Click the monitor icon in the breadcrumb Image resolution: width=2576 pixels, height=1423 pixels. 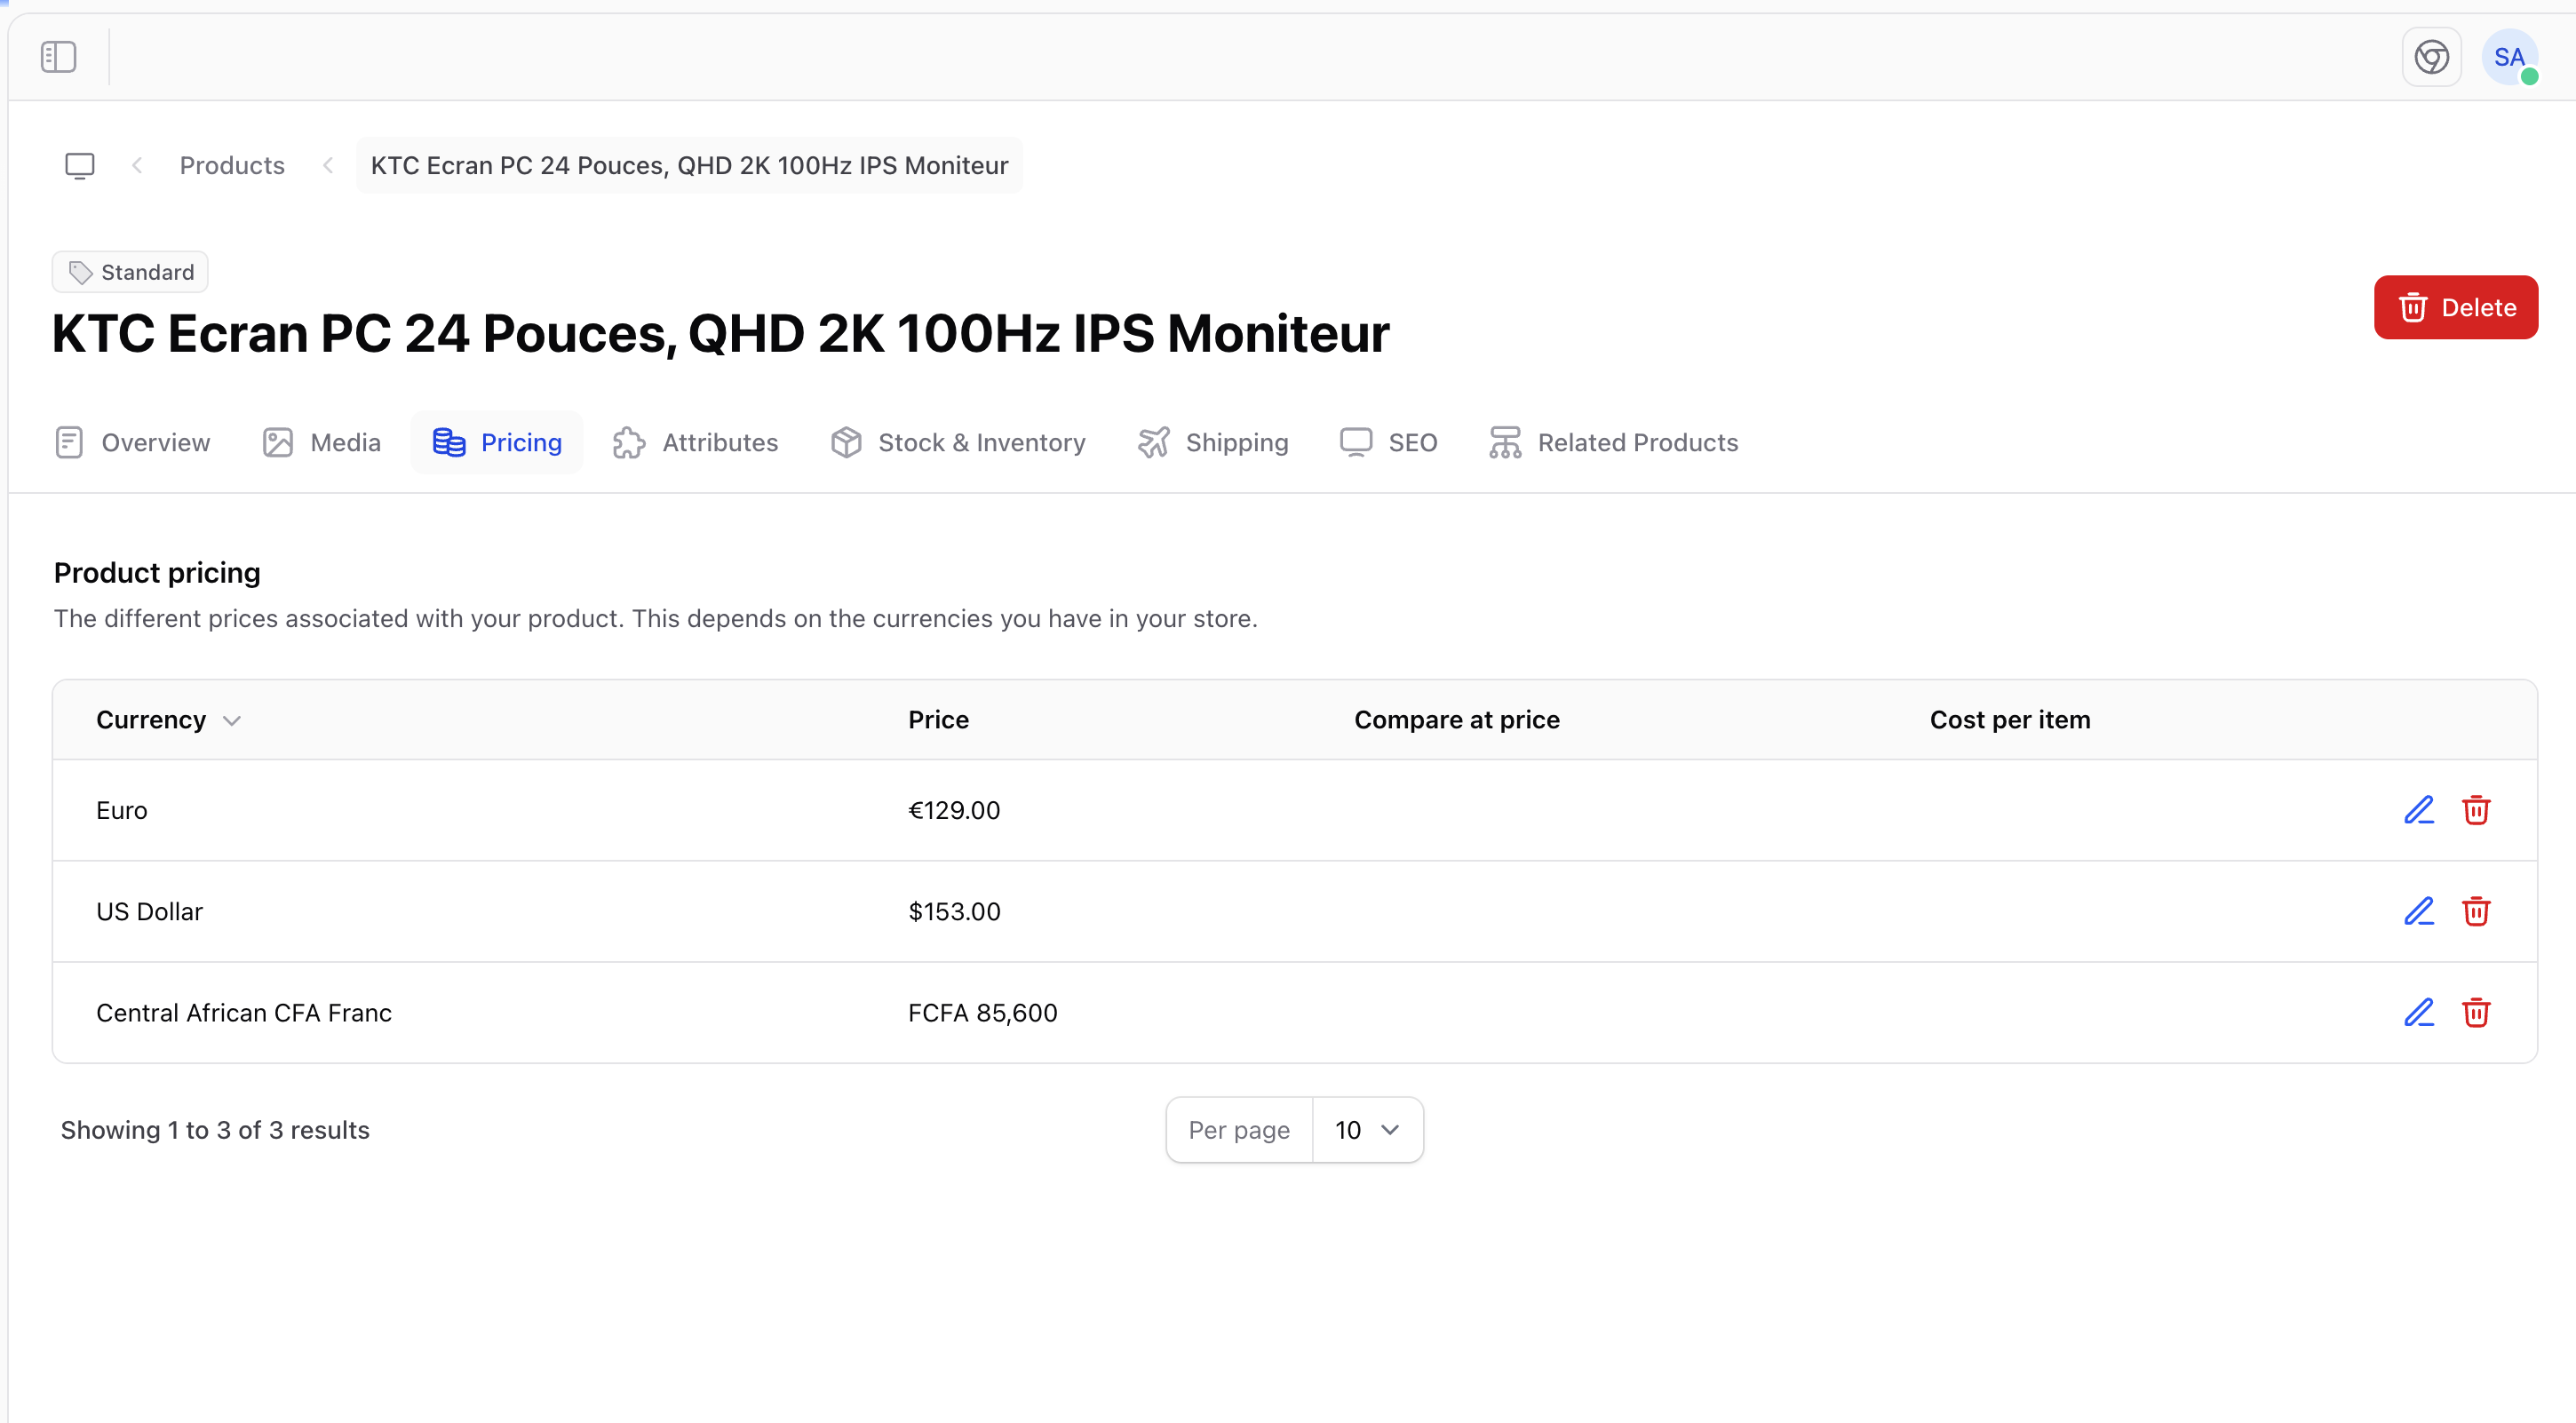click(79, 165)
